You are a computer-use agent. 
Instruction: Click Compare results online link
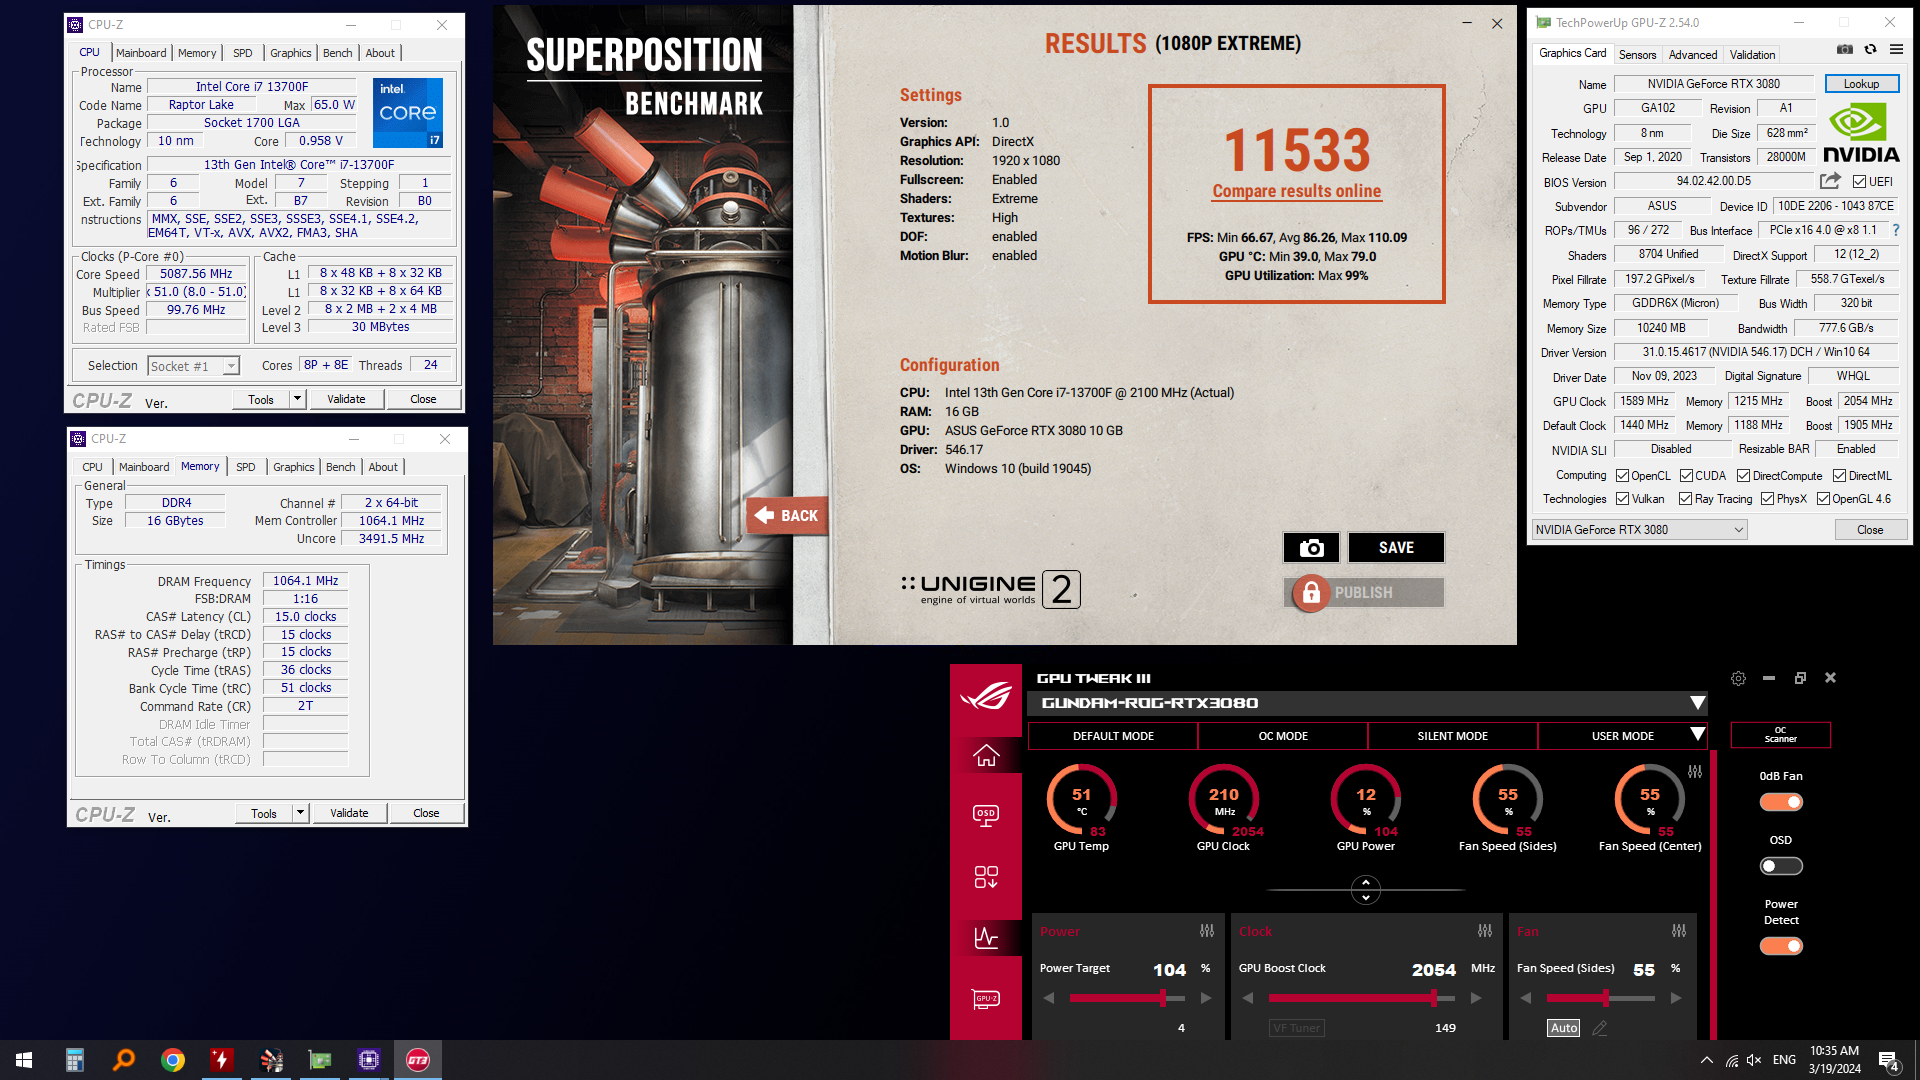tap(1297, 191)
